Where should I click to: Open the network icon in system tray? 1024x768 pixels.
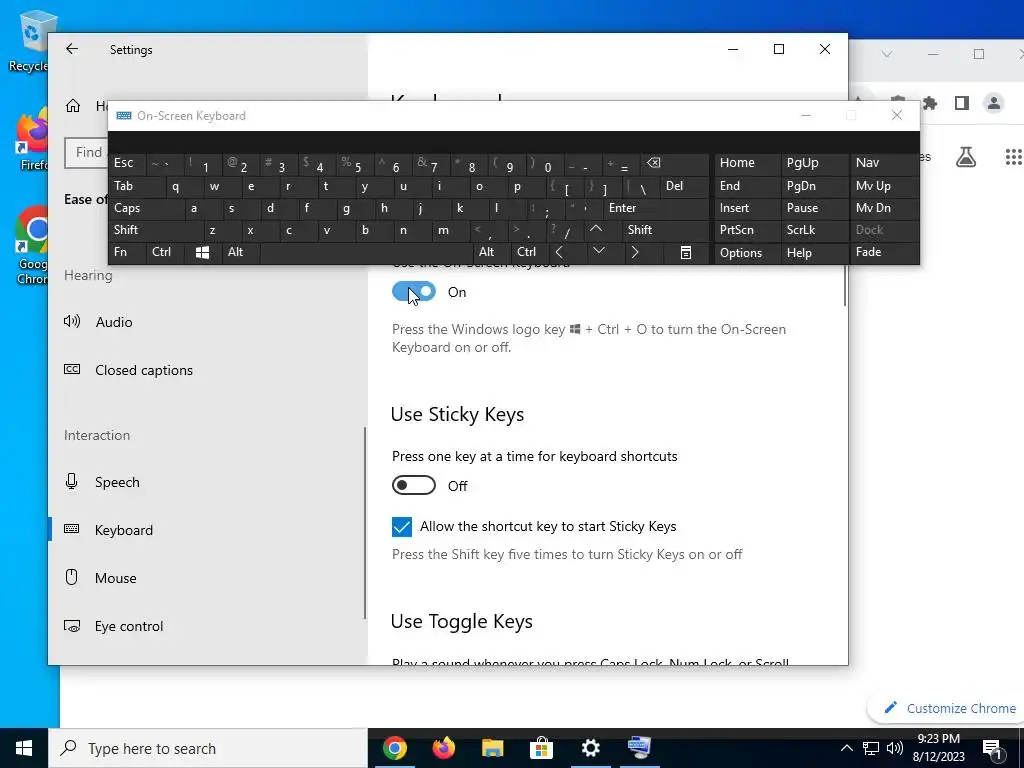click(871, 748)
